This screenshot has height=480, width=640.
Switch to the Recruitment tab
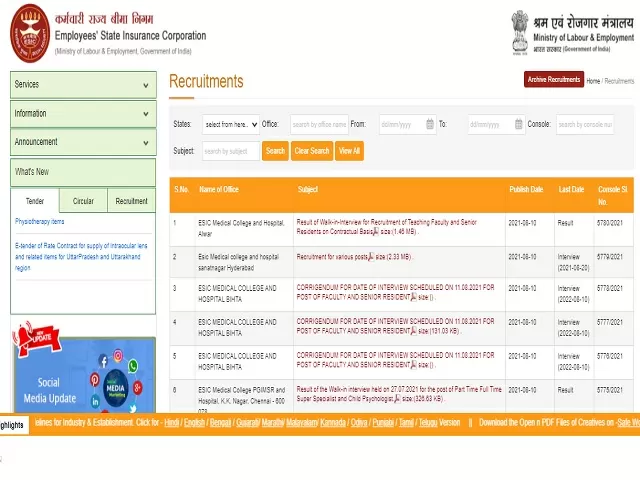point(131,201)
